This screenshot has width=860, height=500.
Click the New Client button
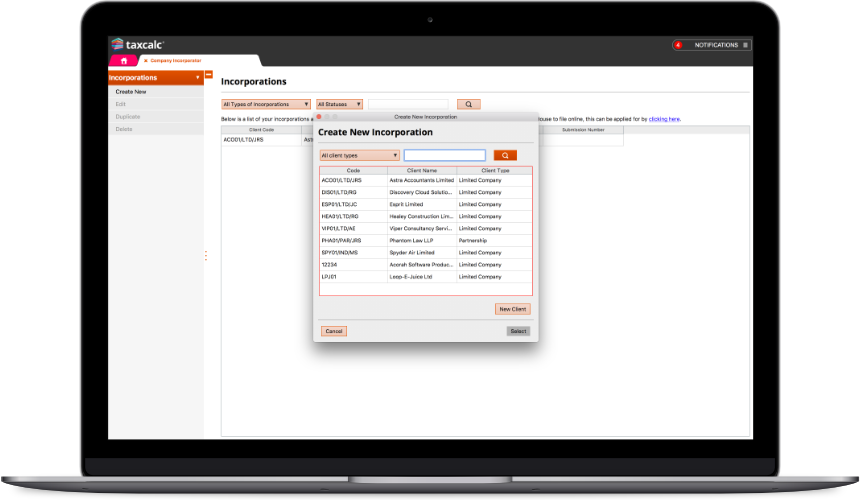[512, 309]
